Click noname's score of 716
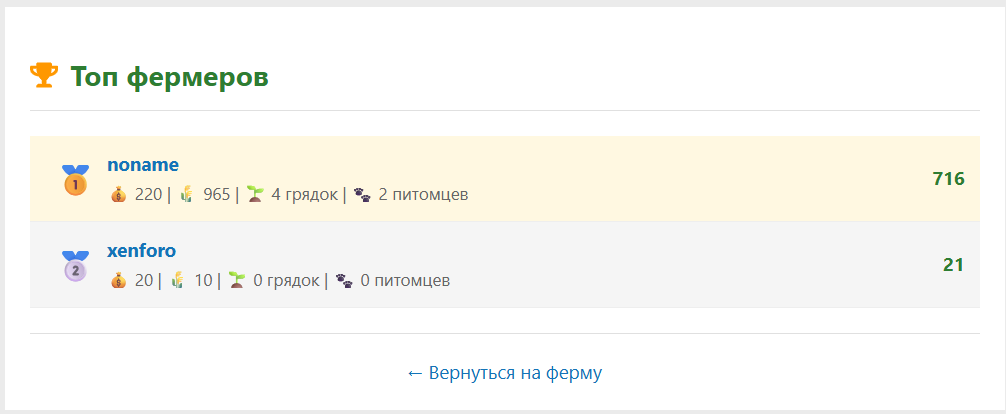1006x414 pixels. 948,179
